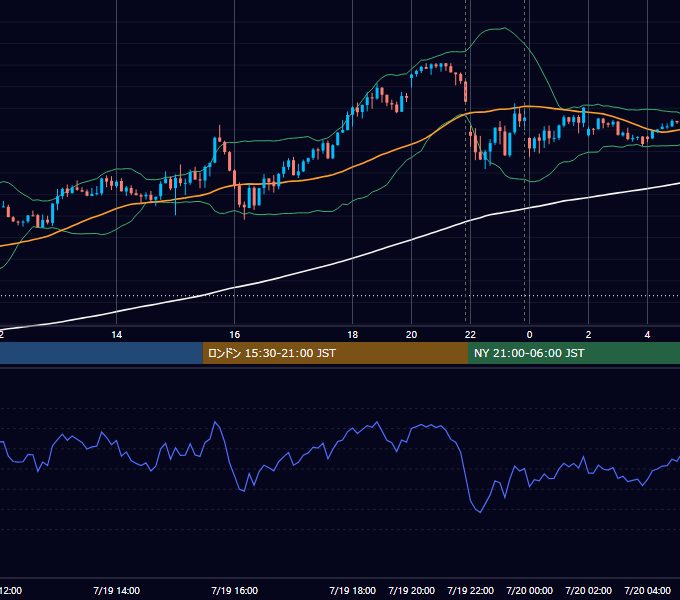
Task: Click the London session bar labeled 15:30-21:00 JST
Action: click(x=335, y=353)
